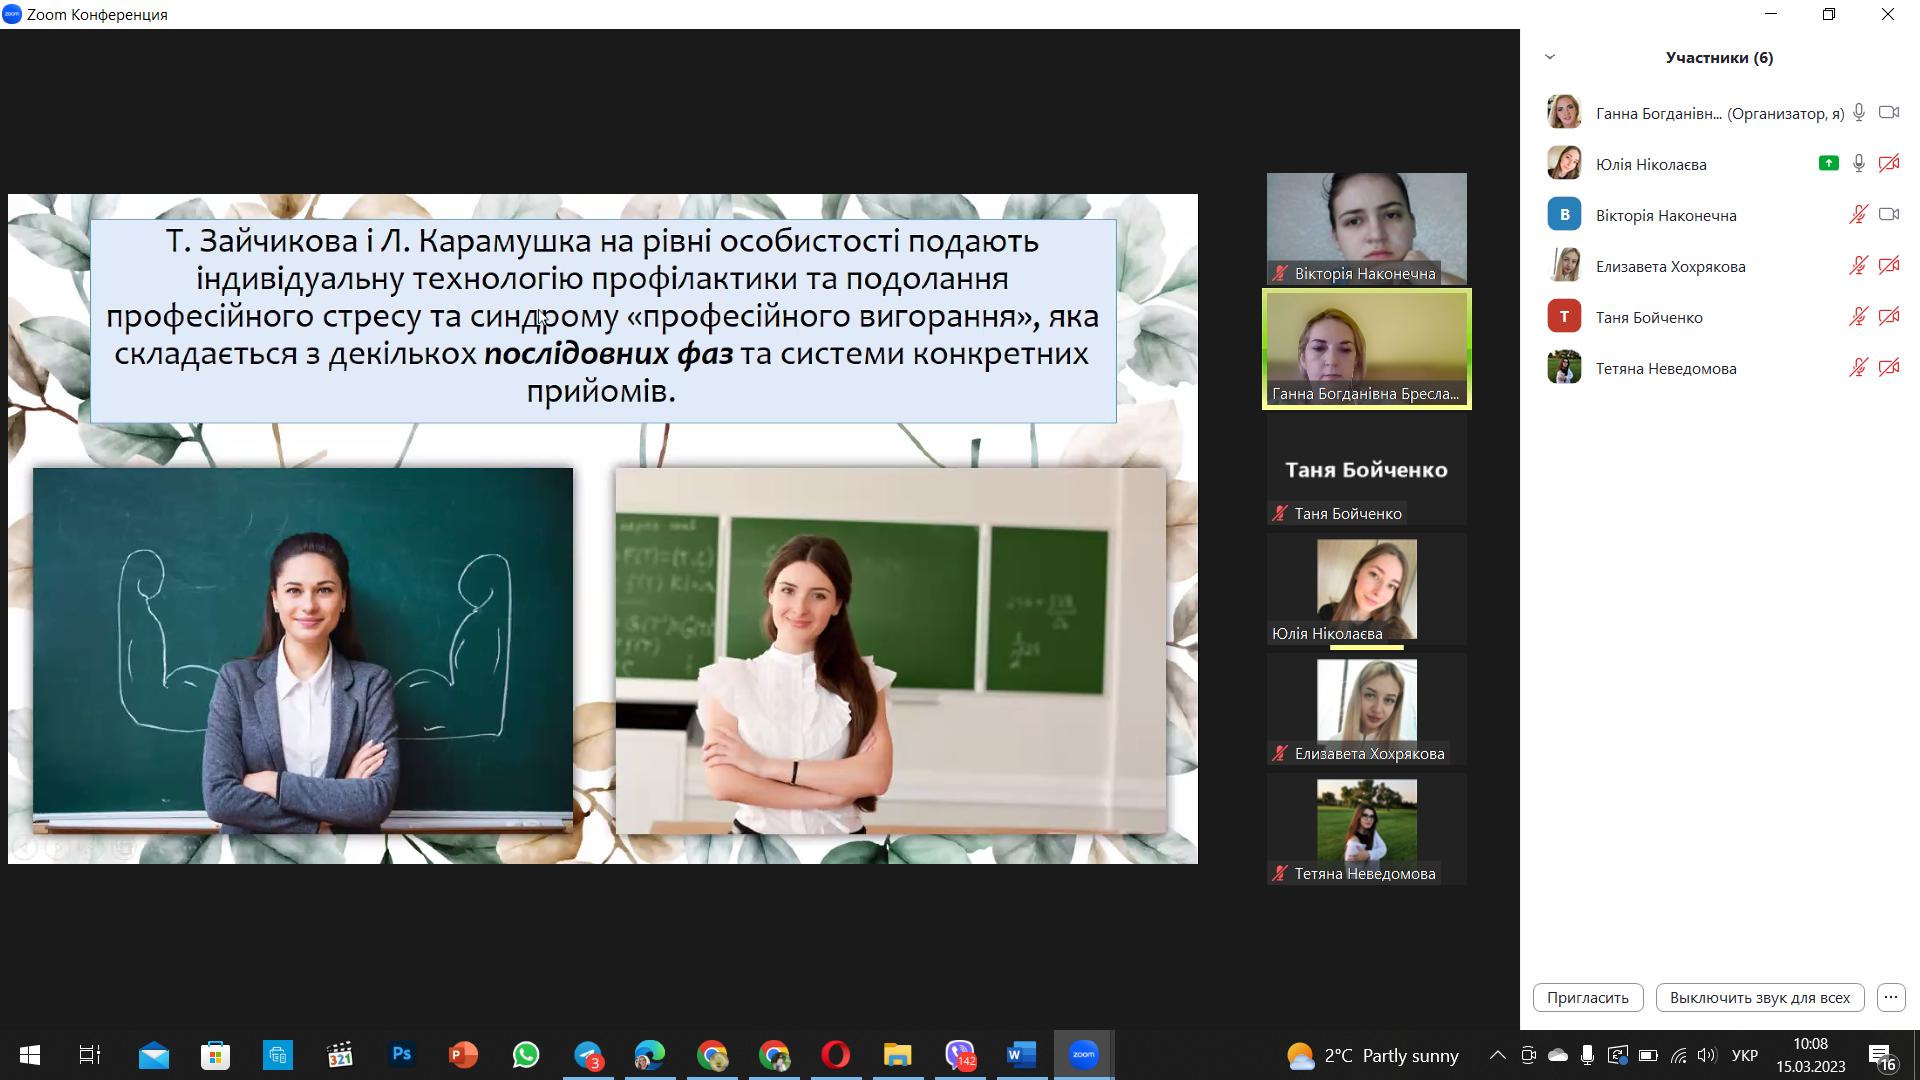Open Telegram icon in taskbar
Image resolution: width=1920 pixels, height=1080 pixels.
pyautogui.click(x=587, y=1055)
